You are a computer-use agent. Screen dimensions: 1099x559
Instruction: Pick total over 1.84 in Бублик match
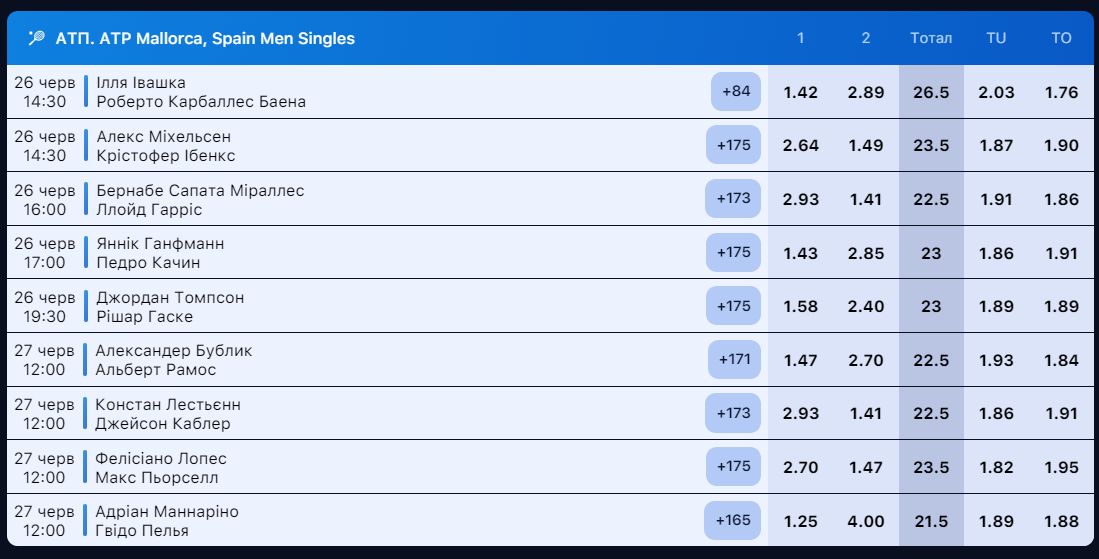tap(1061, 360)
